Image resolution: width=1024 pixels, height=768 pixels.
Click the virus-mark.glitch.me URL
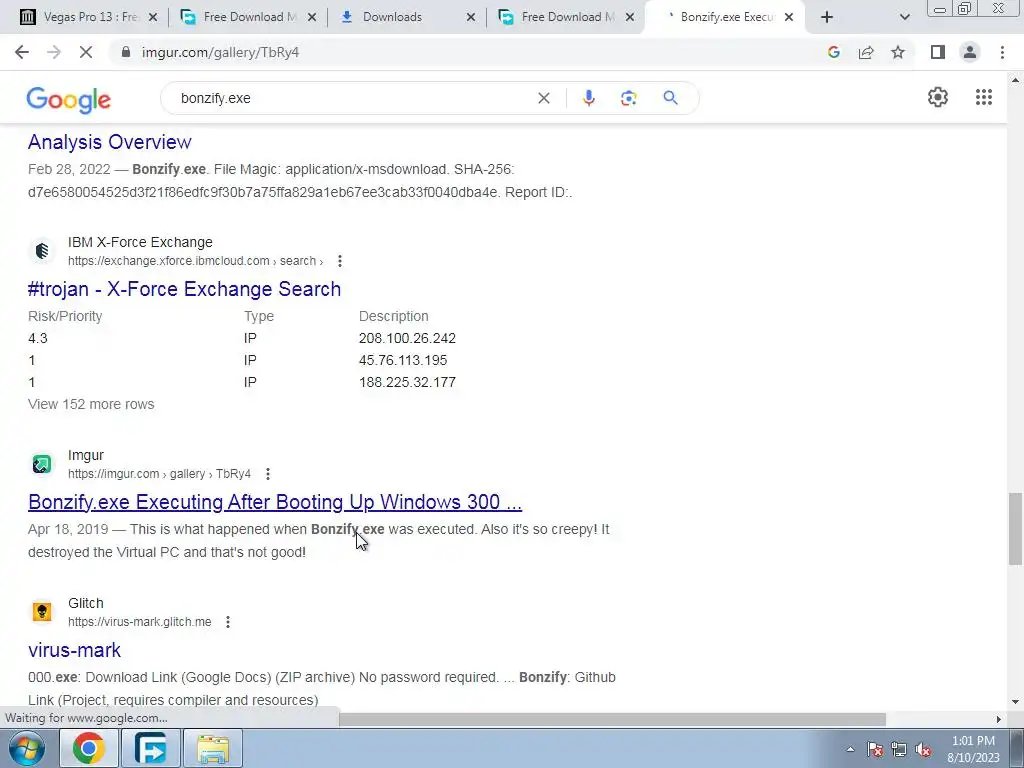tap(140, 622)
